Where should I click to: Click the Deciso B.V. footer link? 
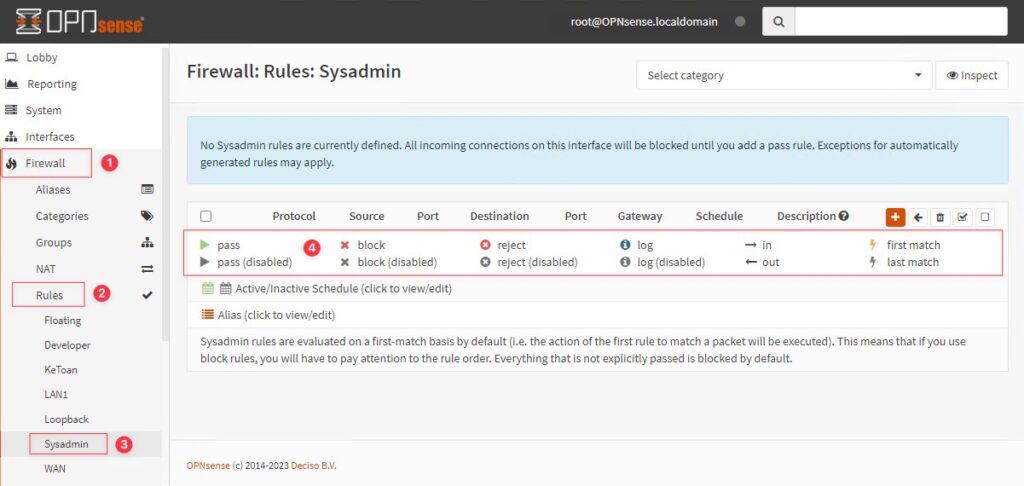(x=314, y=466)
